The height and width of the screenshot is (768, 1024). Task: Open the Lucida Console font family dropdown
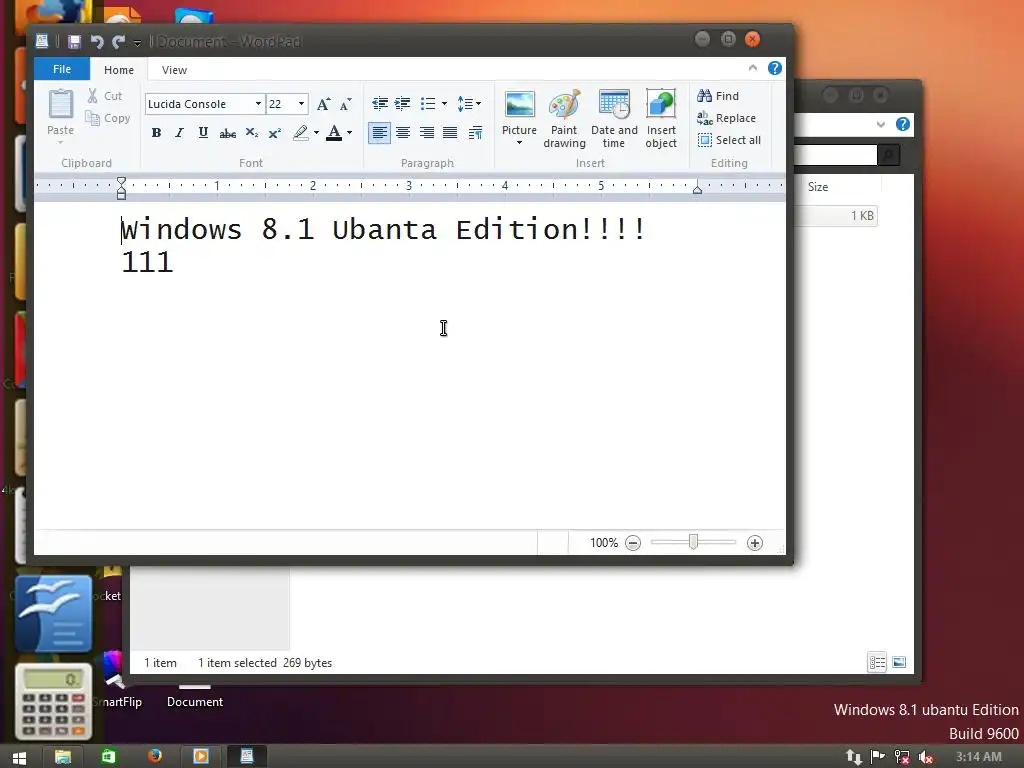pos(258,104)
